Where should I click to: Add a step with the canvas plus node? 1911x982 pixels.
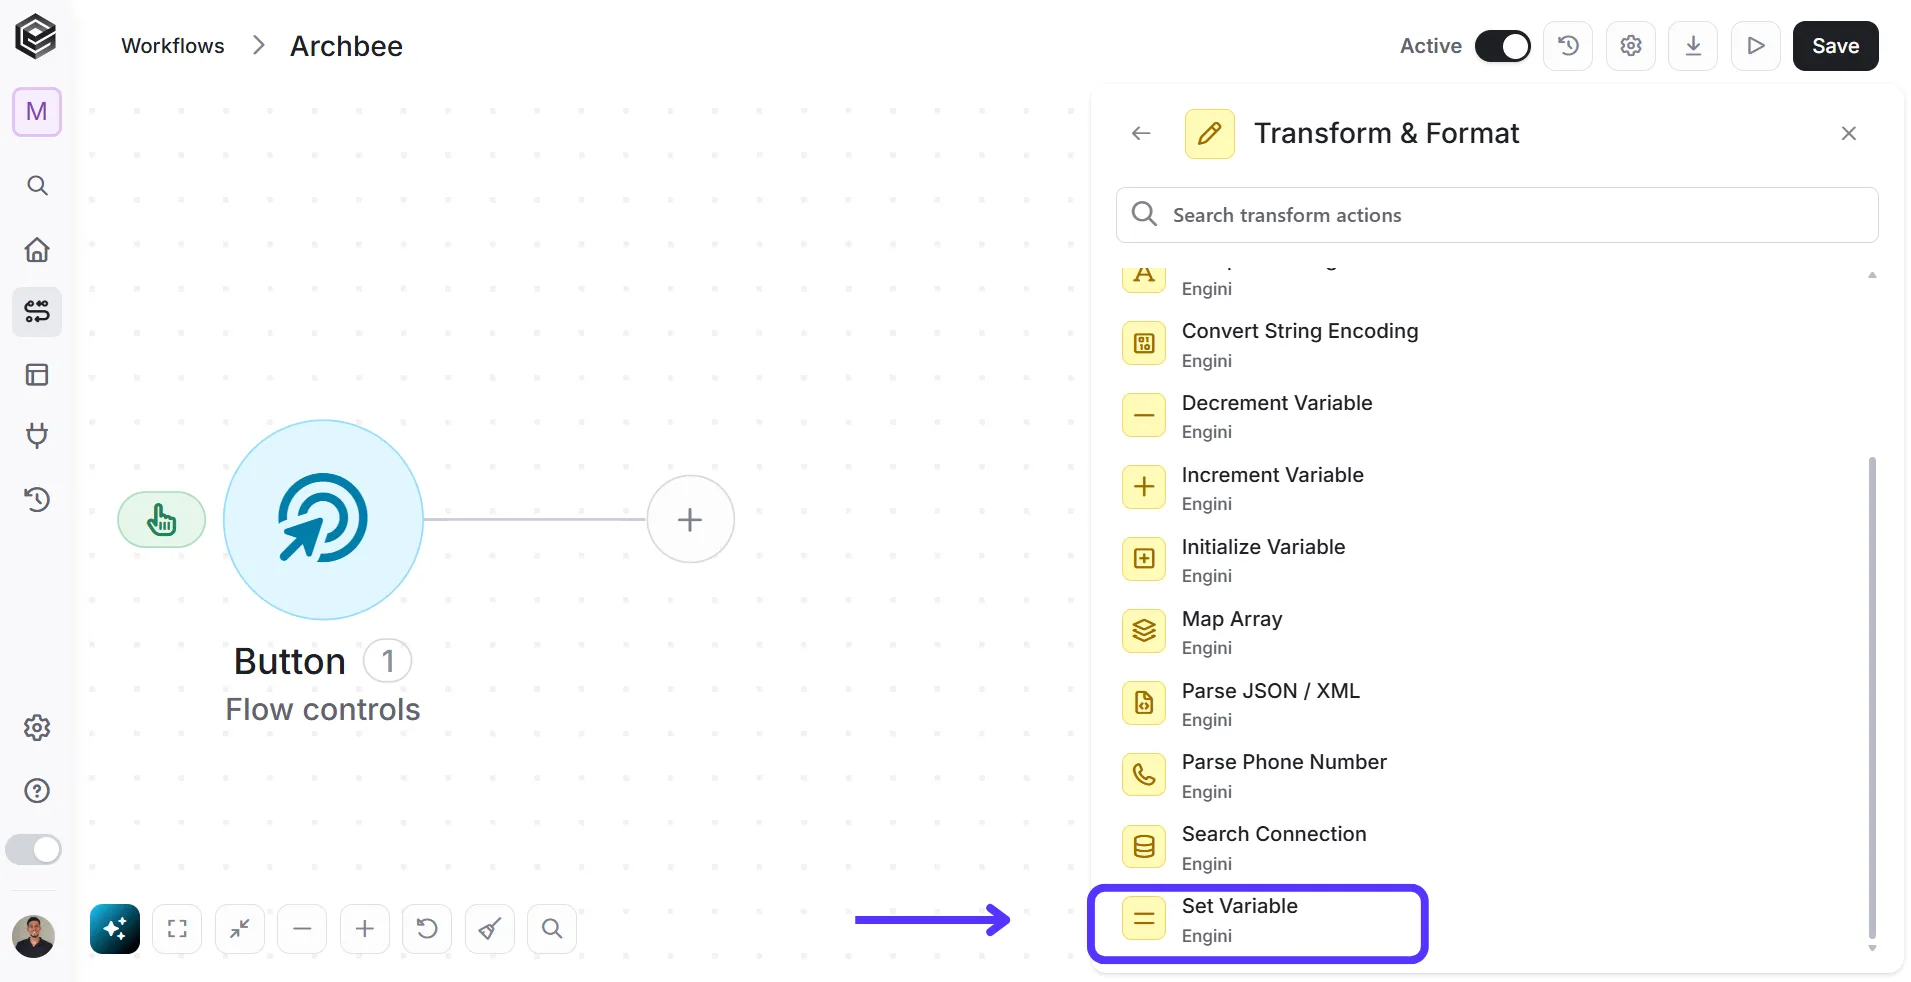(x=690, y=519)
